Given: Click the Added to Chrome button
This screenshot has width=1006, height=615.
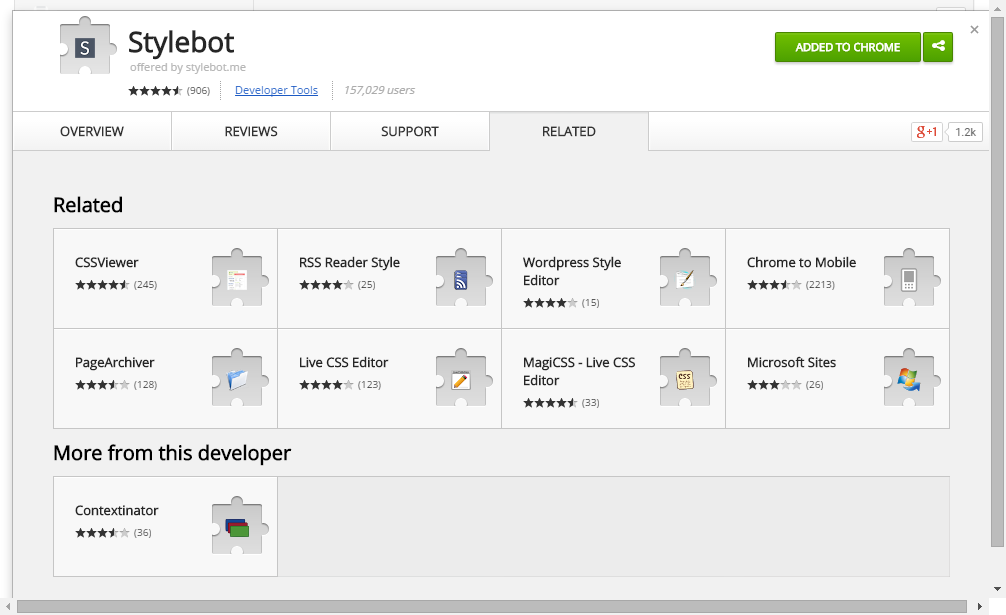Looking at the screenshot, I should (x=848, y=47).
